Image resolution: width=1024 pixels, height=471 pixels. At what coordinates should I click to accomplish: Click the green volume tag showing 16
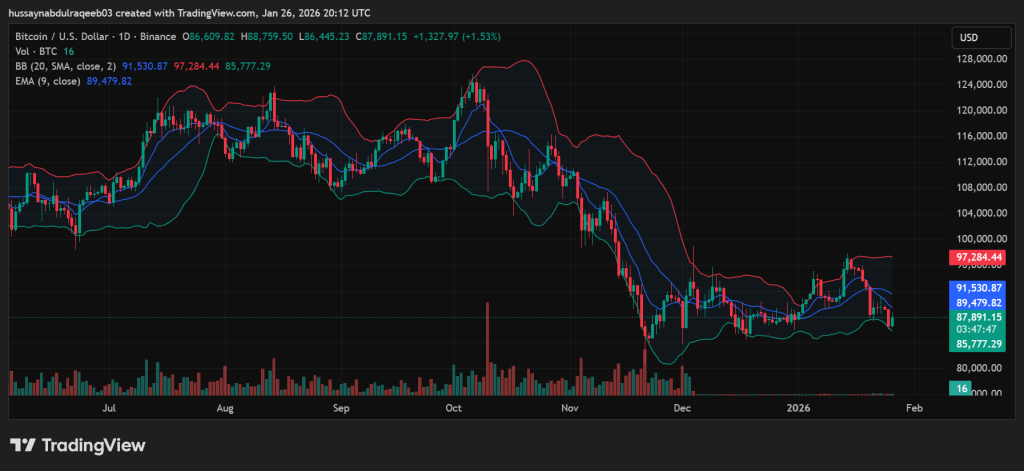point(961,387)
